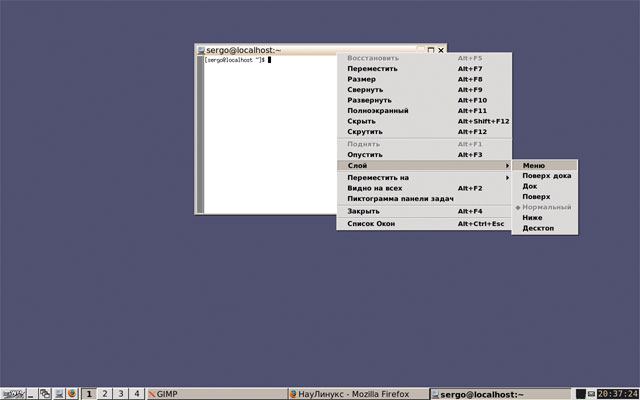Open the IceWM start menu button
The width and height of the screenshot is (640, 400).
(x=13, y=393)
